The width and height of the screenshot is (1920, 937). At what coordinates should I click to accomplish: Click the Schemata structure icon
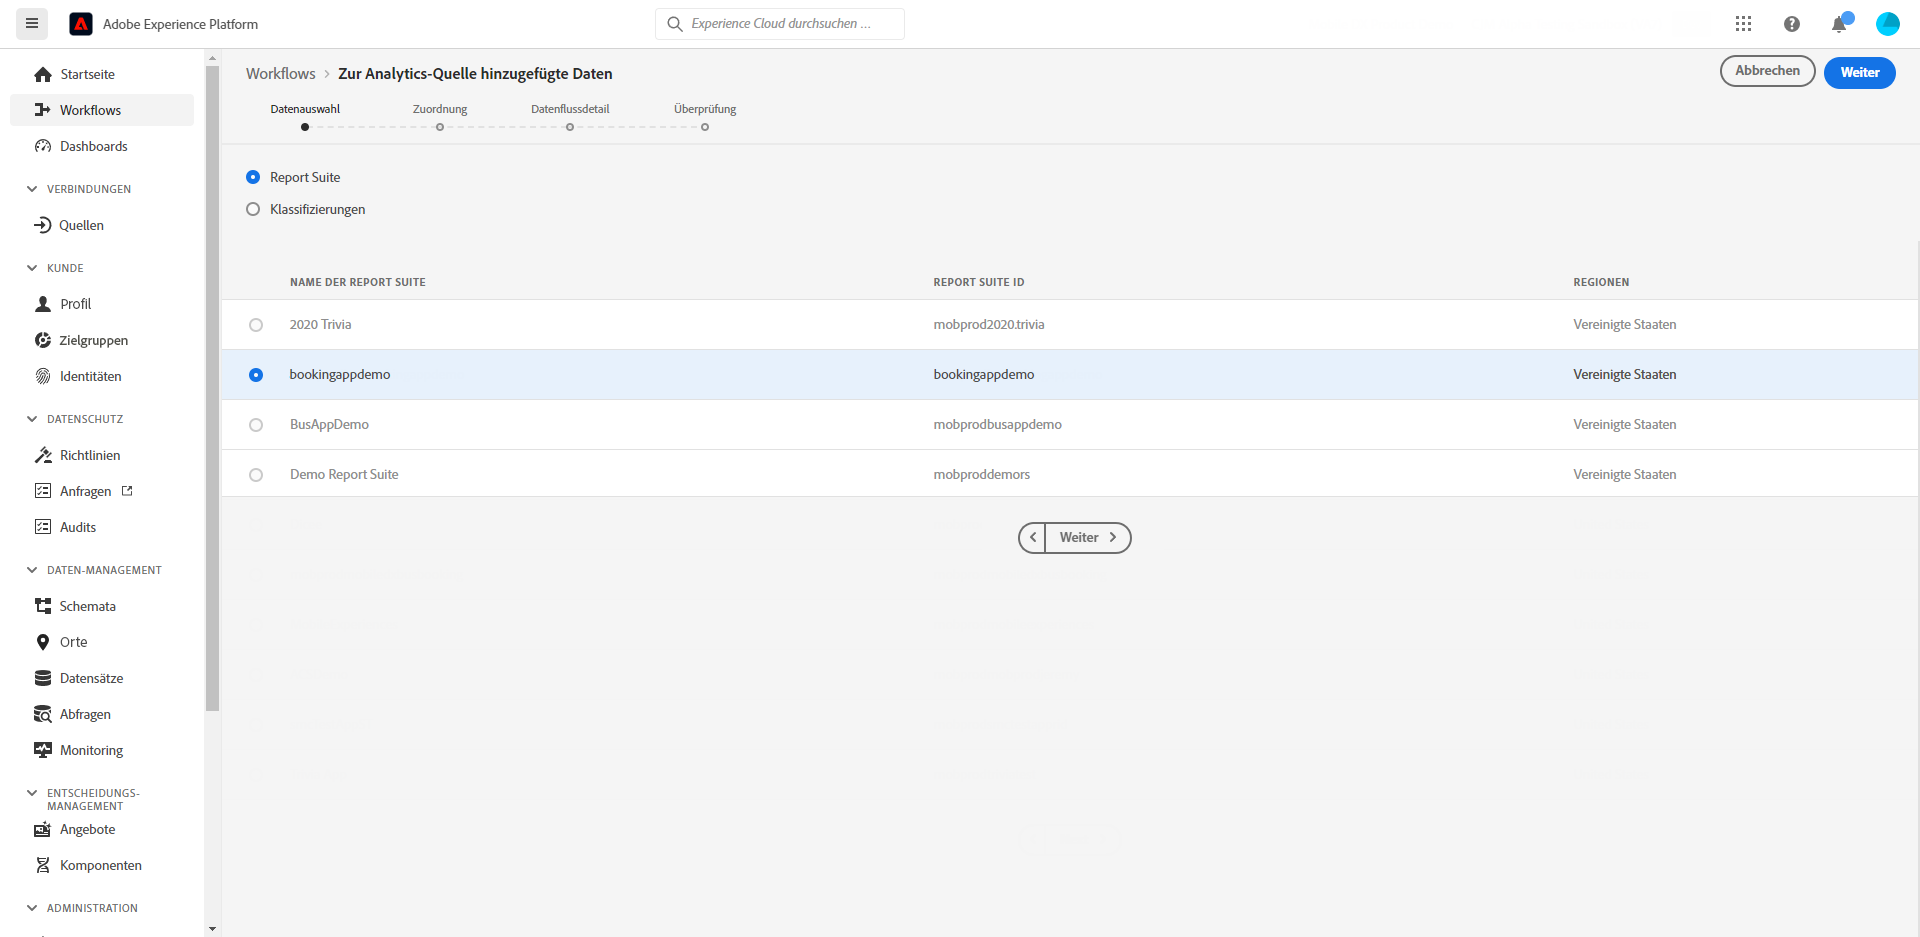click(x=43, y=606)
